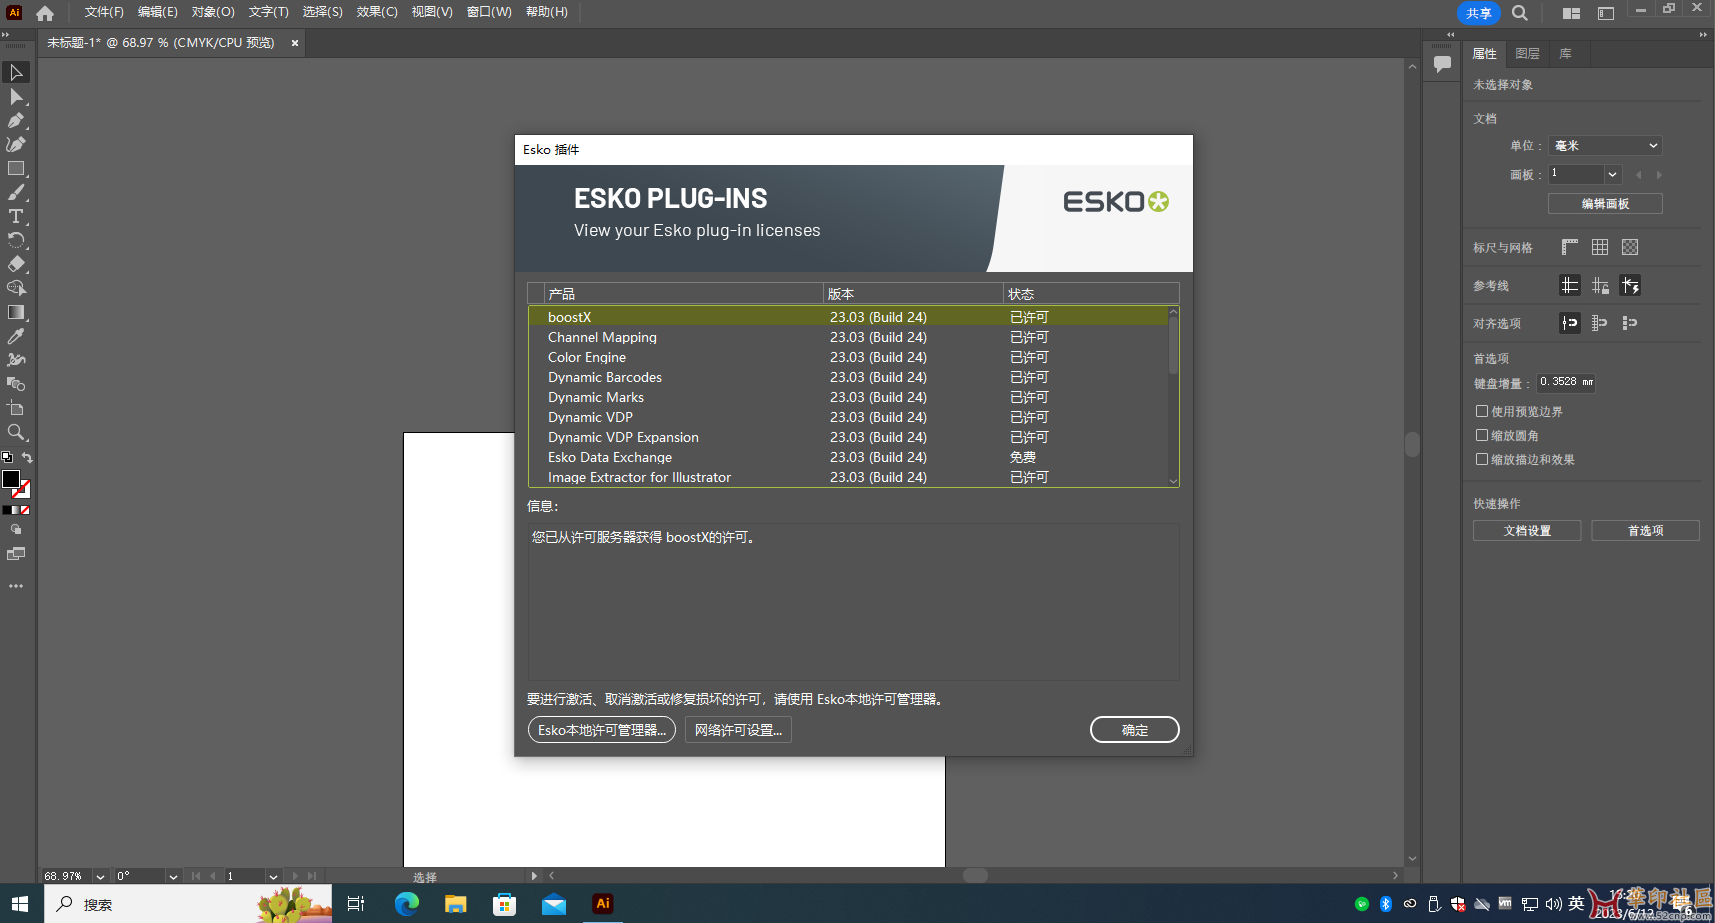Open the 单位 units dropdown
Image resolution: width=1715 pixels, height=923 pixels.
(1605, 146)
